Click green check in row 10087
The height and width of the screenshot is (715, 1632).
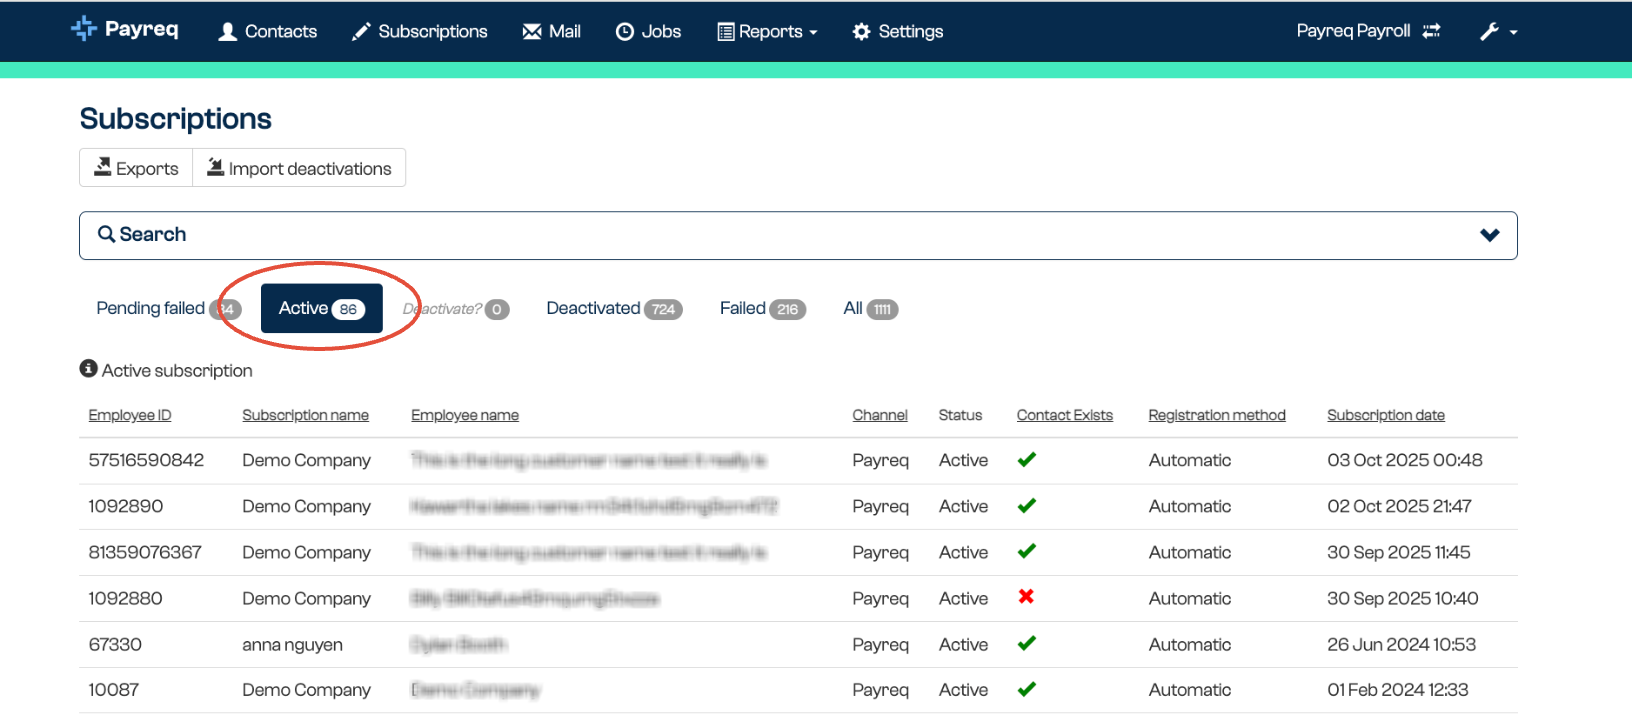click(1027, 689)
